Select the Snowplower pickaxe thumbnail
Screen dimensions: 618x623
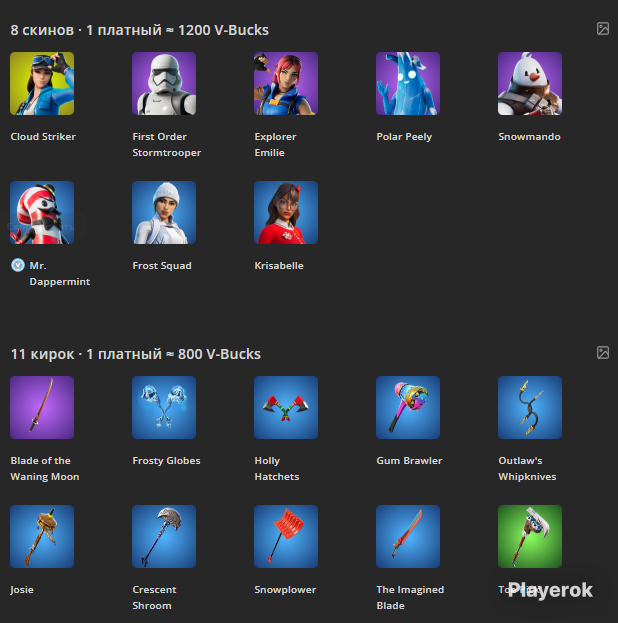click(286, 536)
